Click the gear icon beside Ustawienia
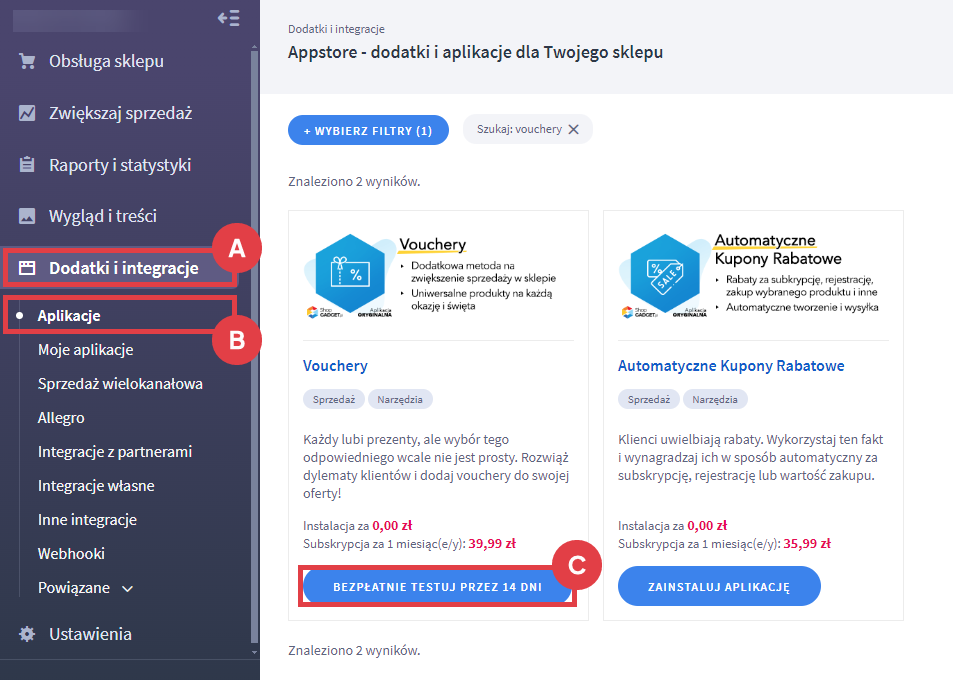The image size is (953, 680). click(x=27, y=634)
